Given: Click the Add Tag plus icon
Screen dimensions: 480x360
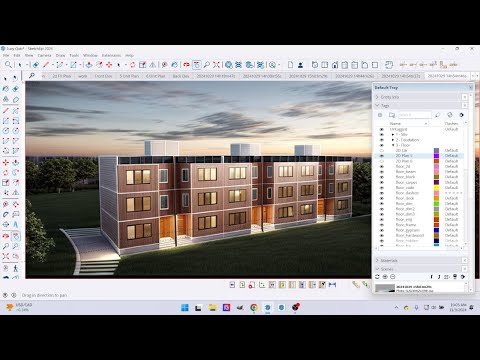Looking at the screenshot, I should (380, 115).
